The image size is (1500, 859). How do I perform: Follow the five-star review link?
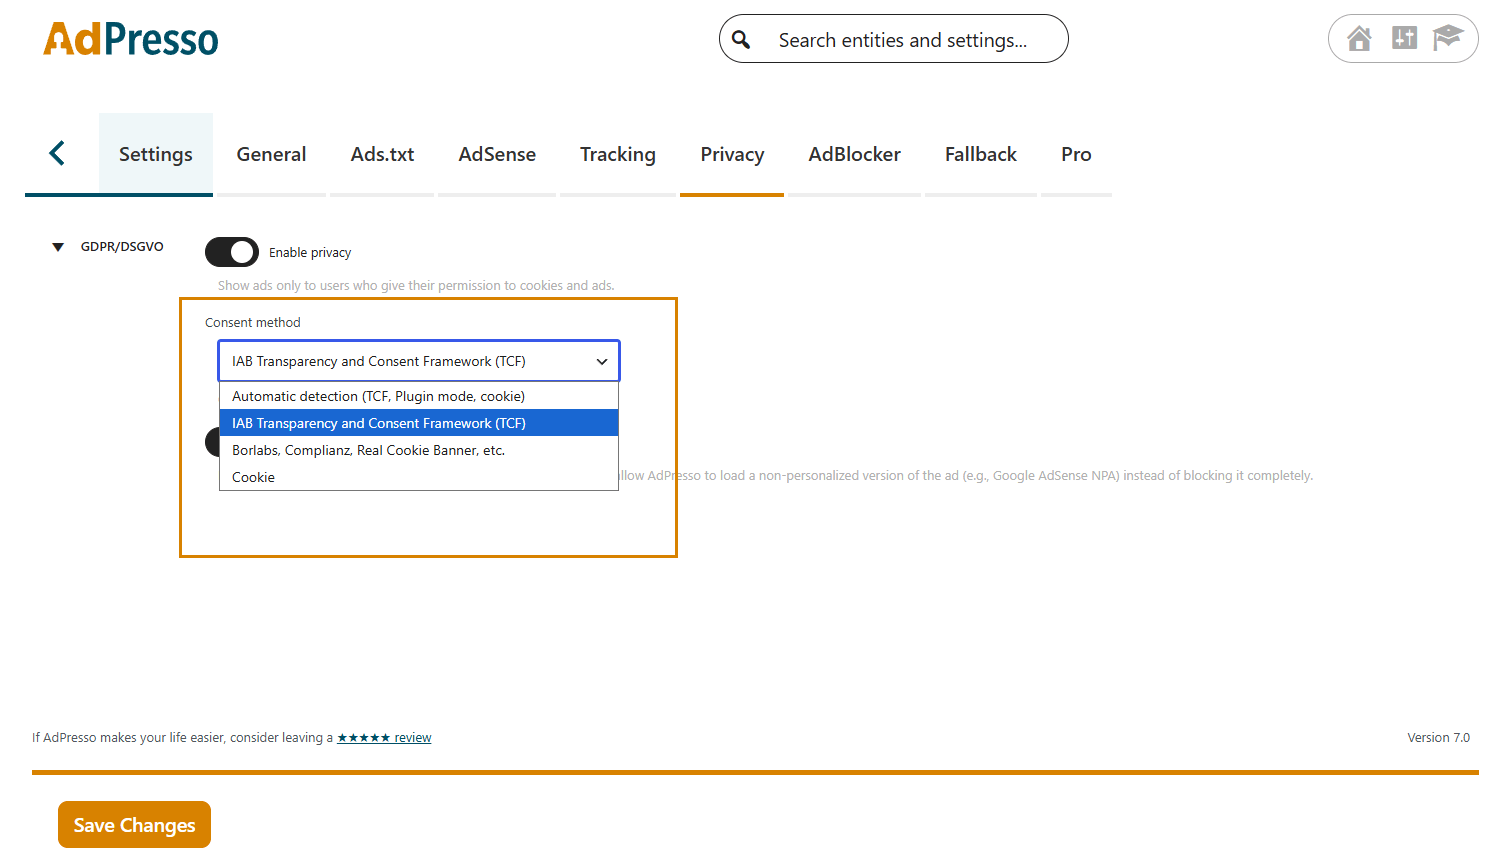click(384, 738)
